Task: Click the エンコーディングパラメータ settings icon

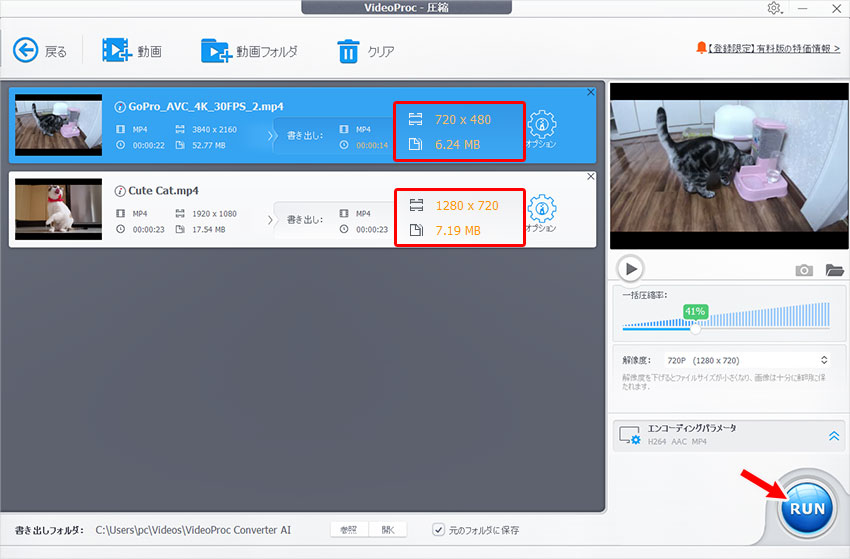Action: pyautogui.click(x=630, y=435)
